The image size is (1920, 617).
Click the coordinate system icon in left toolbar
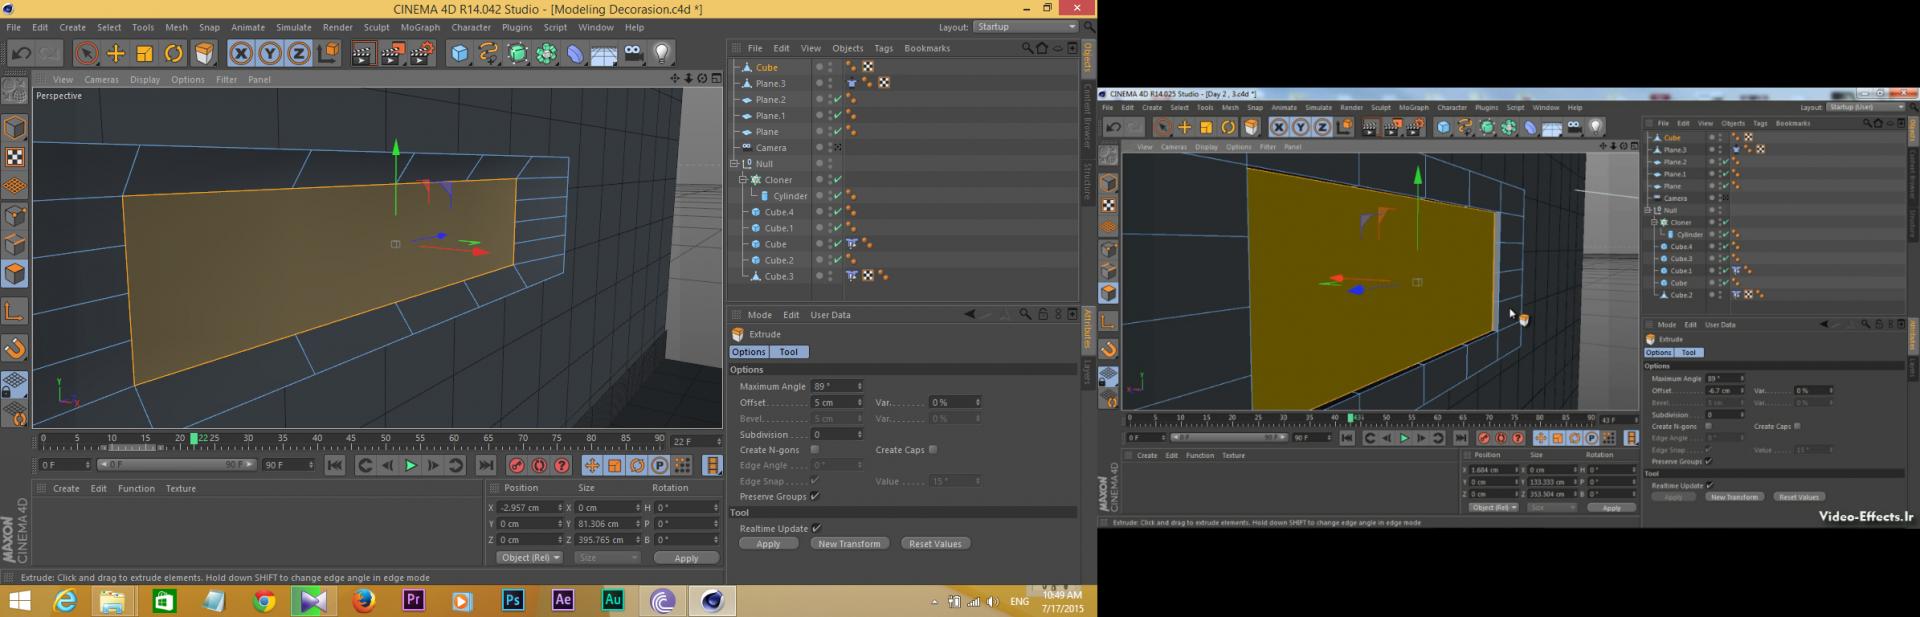pos(329,53)
